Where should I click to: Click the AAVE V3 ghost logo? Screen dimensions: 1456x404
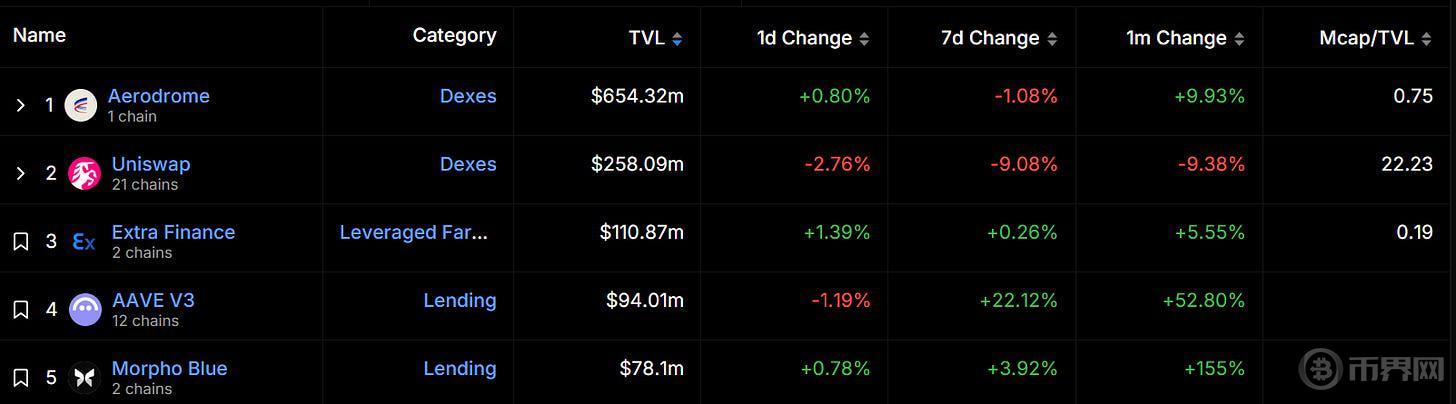85,309
